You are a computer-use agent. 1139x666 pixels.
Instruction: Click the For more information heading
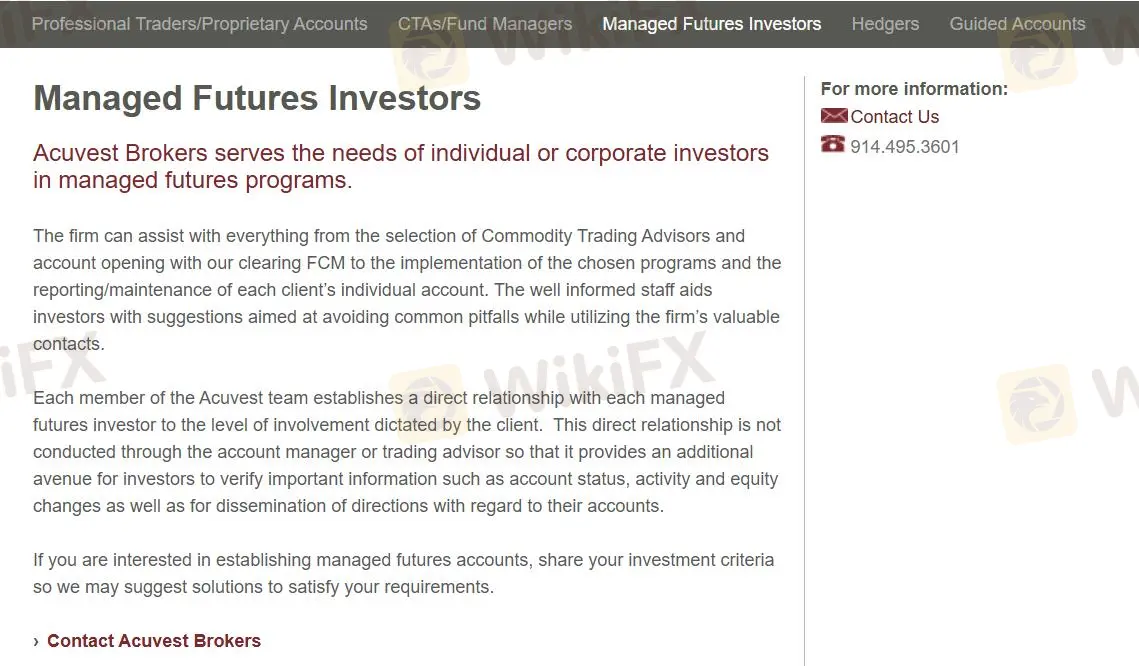click(x=913, y=88)
